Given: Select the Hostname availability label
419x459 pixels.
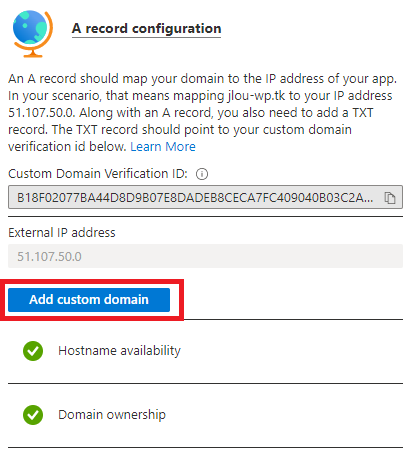Looking at the screenshot, I should [x=119, y=351].
